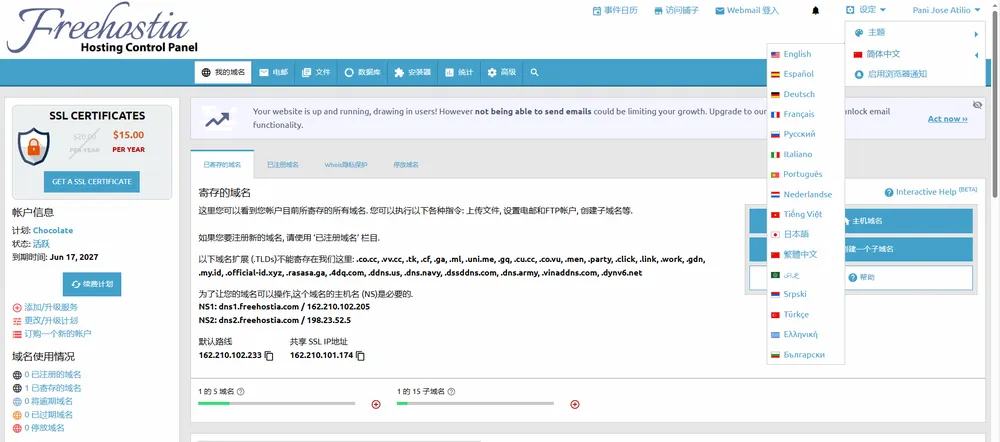Switch to the 已注册域名 tab
Image resolution: width=1000 pixels, height=442 pixels.
click(x=283, y=164)
